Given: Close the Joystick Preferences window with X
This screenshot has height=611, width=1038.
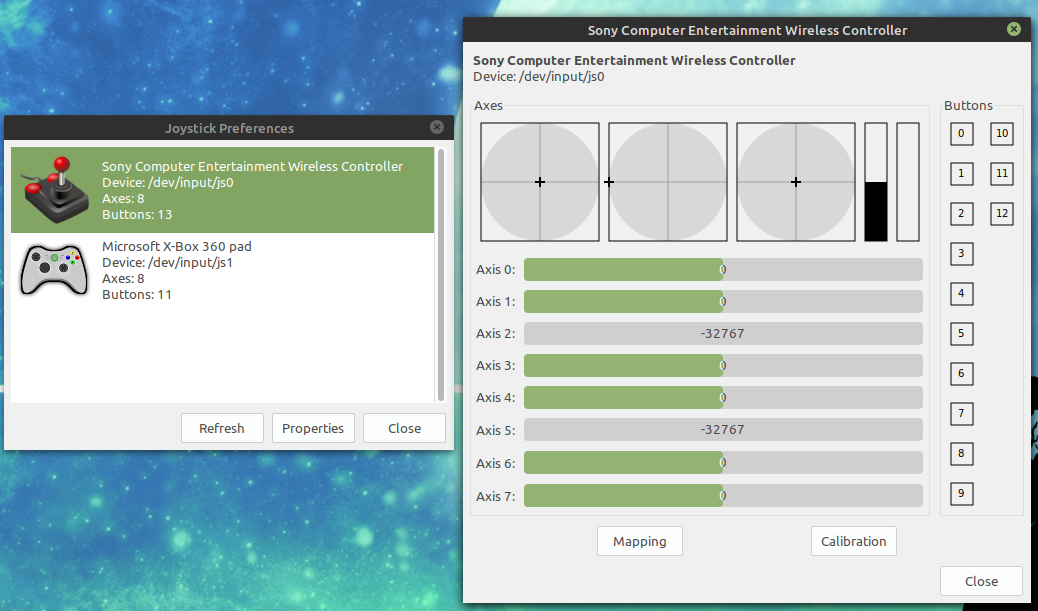Looking at the screenshot, I should click(x=437, y=127).
